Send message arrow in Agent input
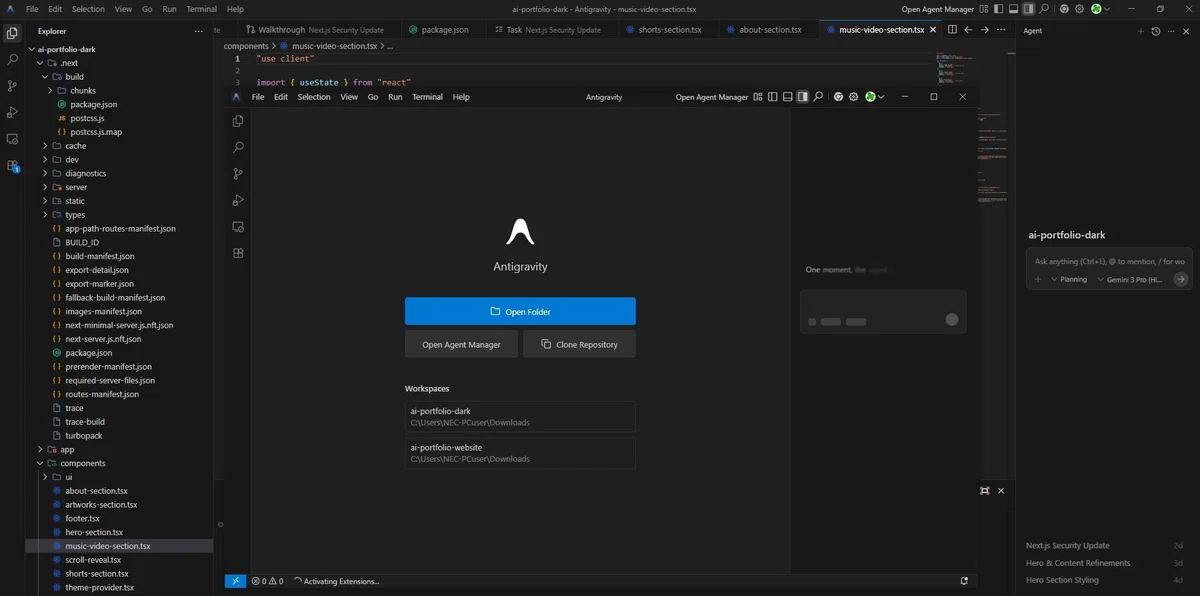The width and height of the screenshot is (1200, 596). click(1180, 279)
